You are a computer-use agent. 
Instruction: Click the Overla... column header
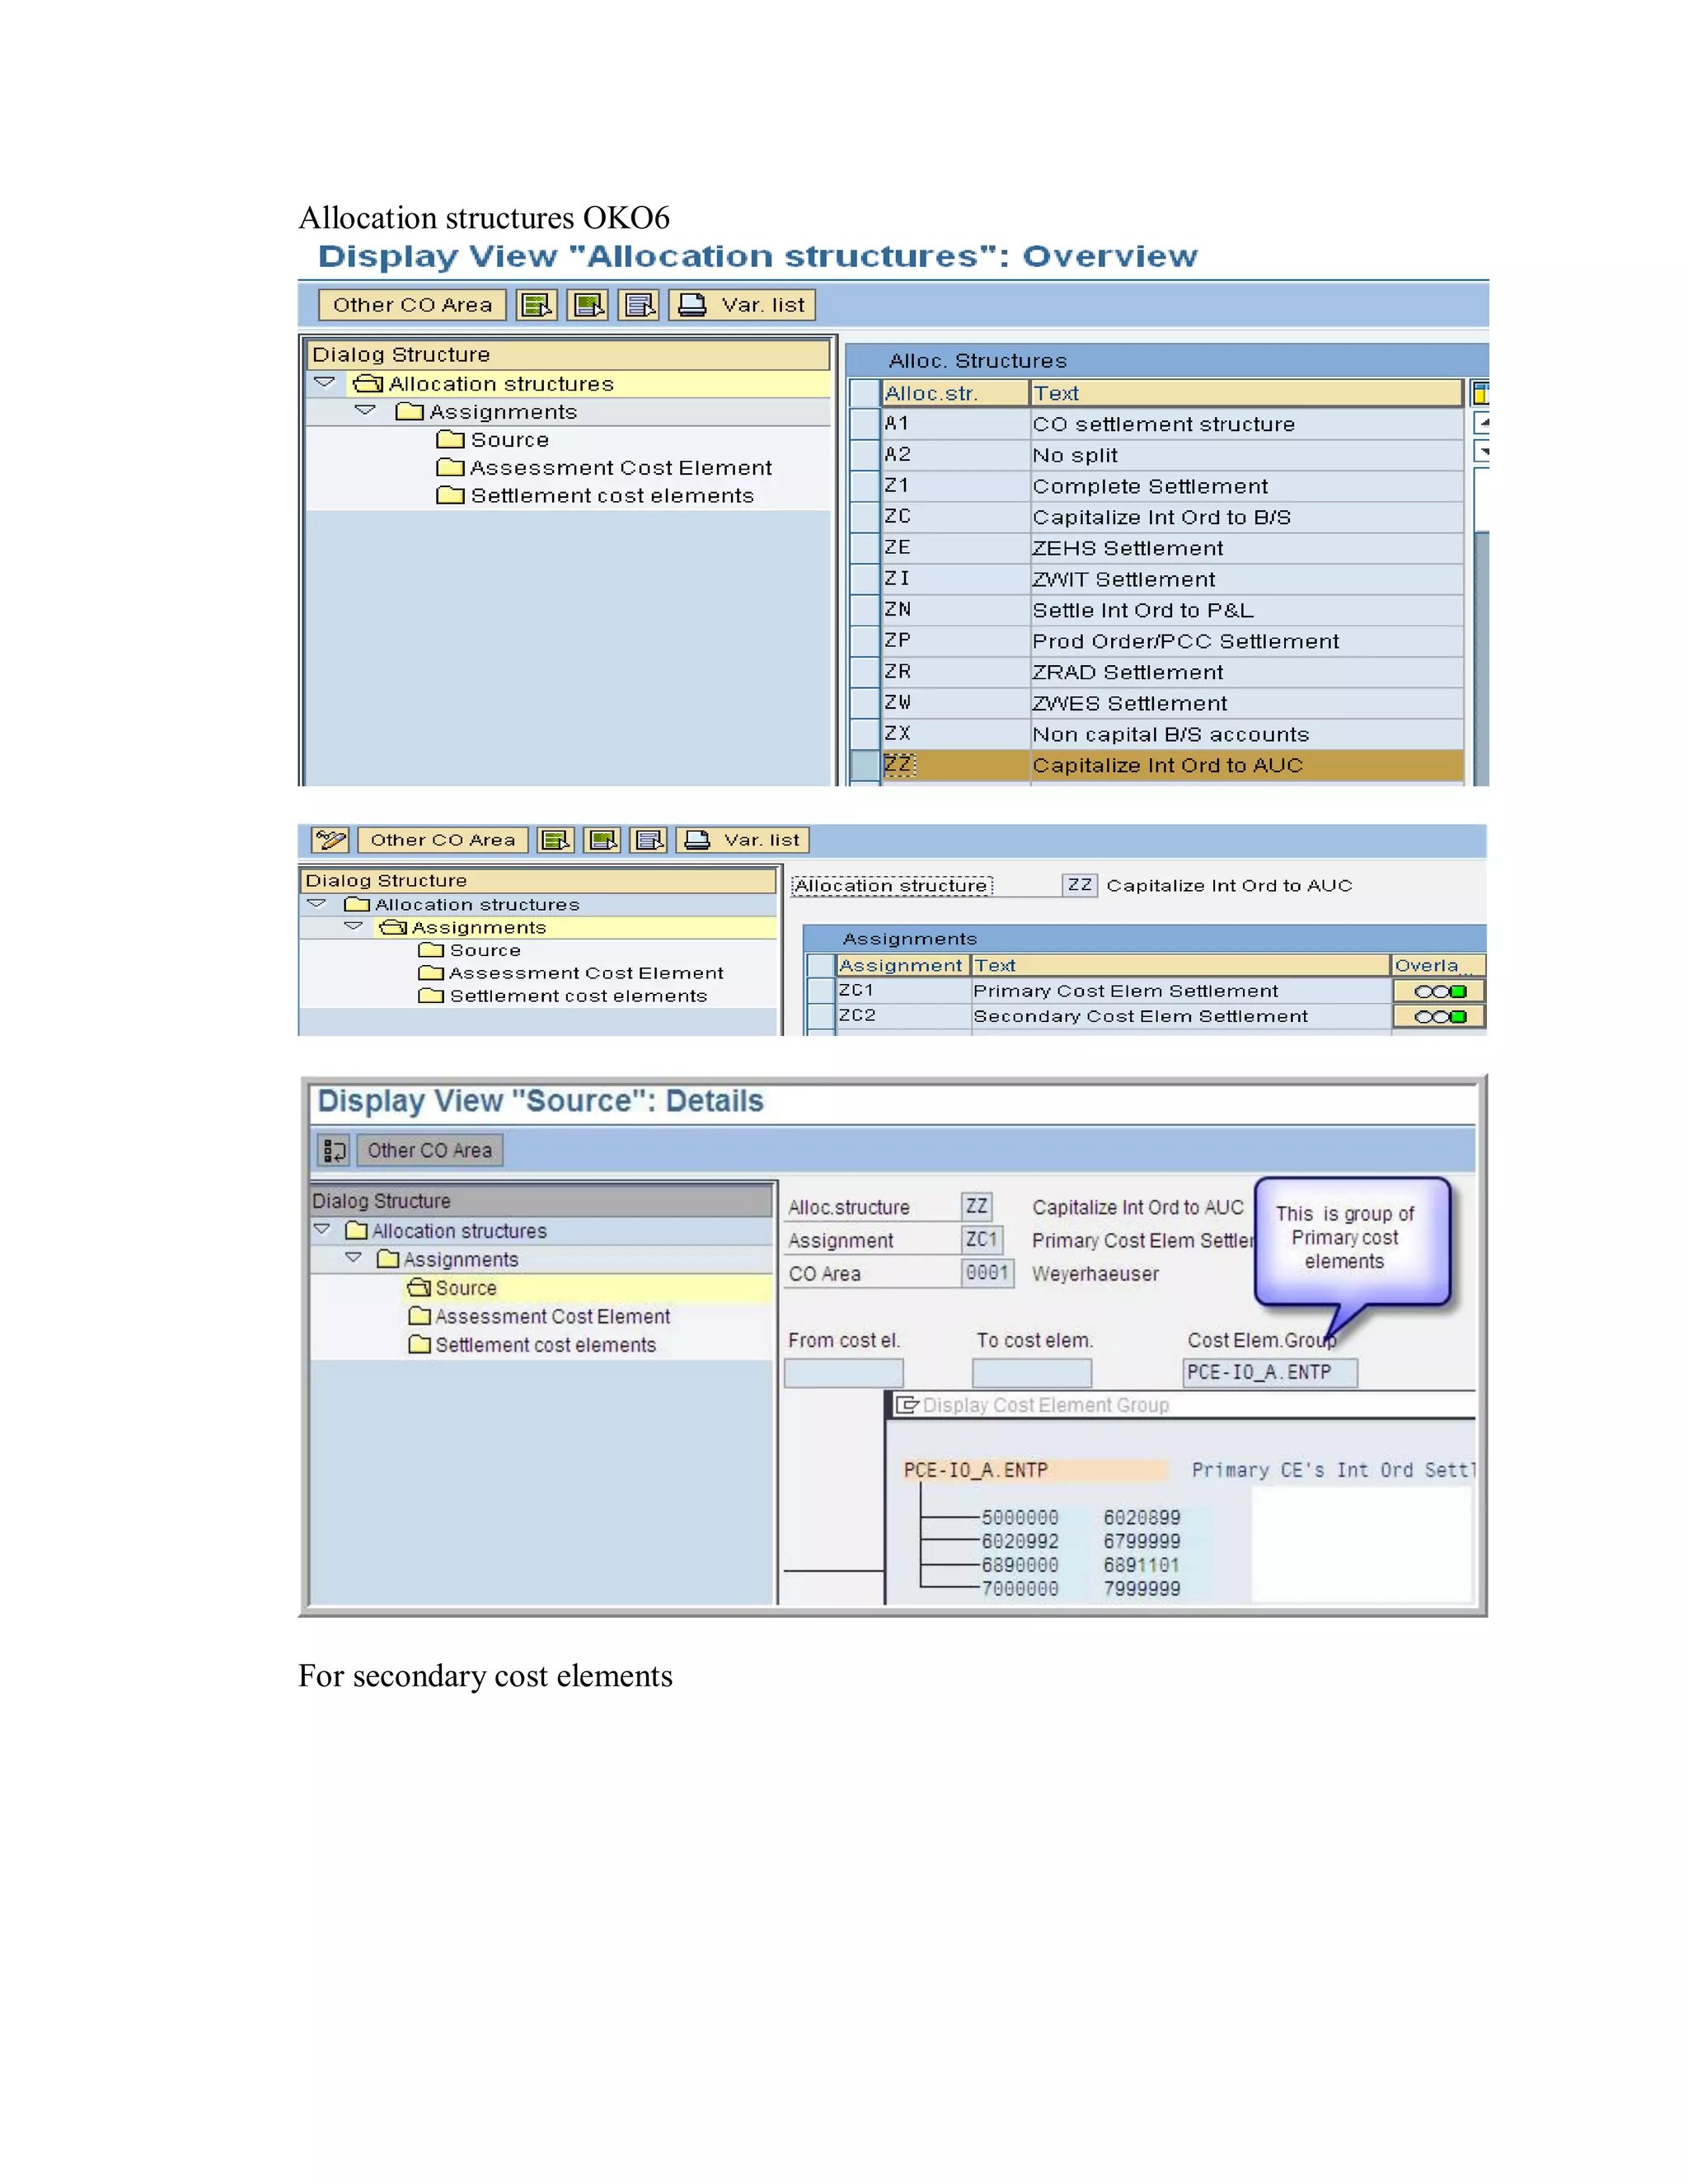click(x=1438, y=965)
